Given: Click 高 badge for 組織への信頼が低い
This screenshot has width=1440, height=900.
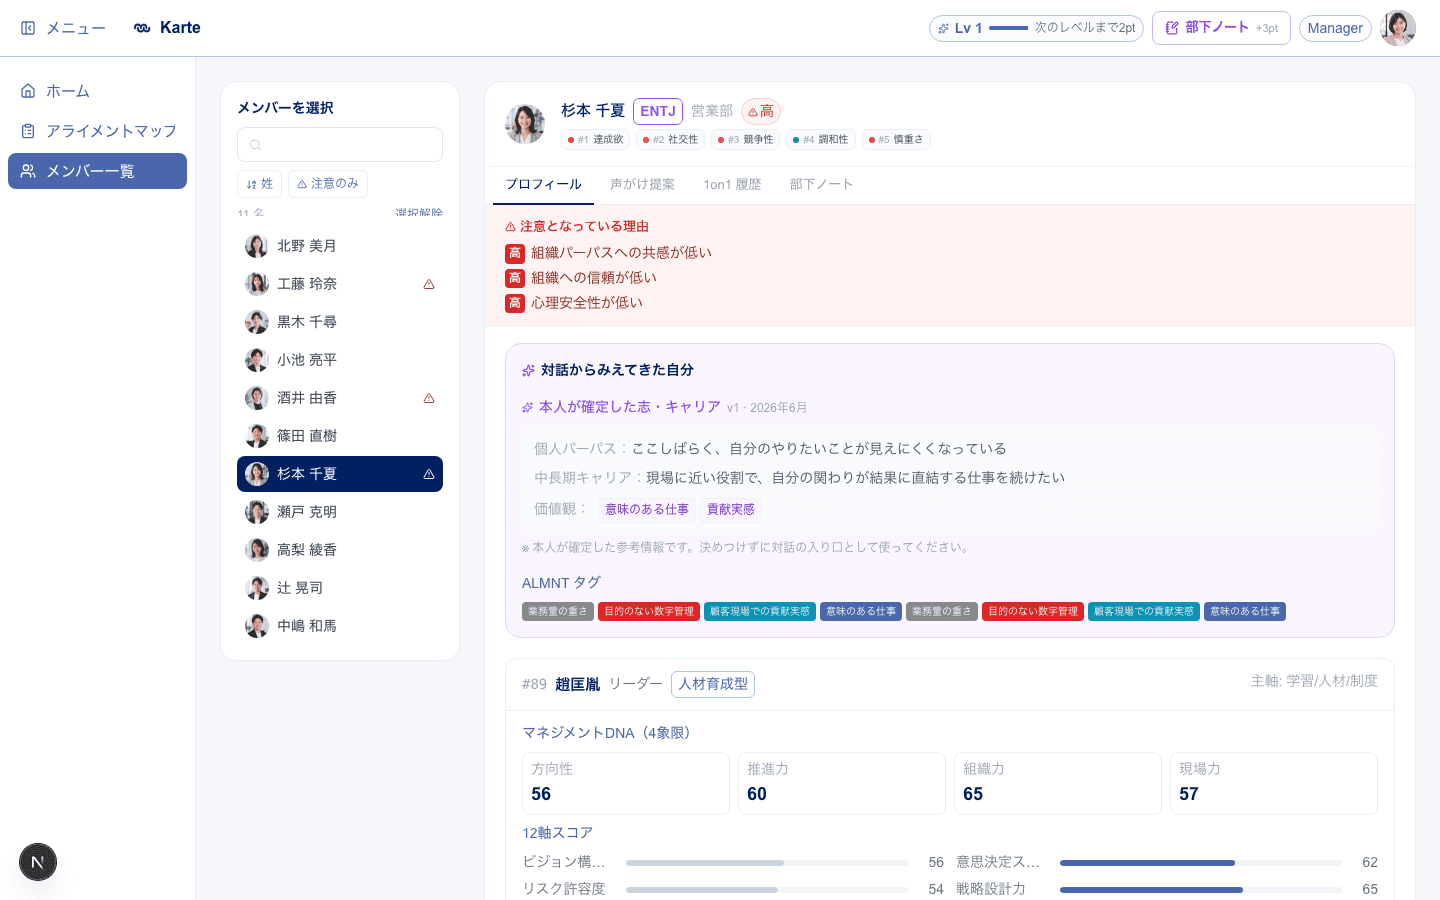Looking at the screenshot, I should pyautogui.click(x=515, y=278).
